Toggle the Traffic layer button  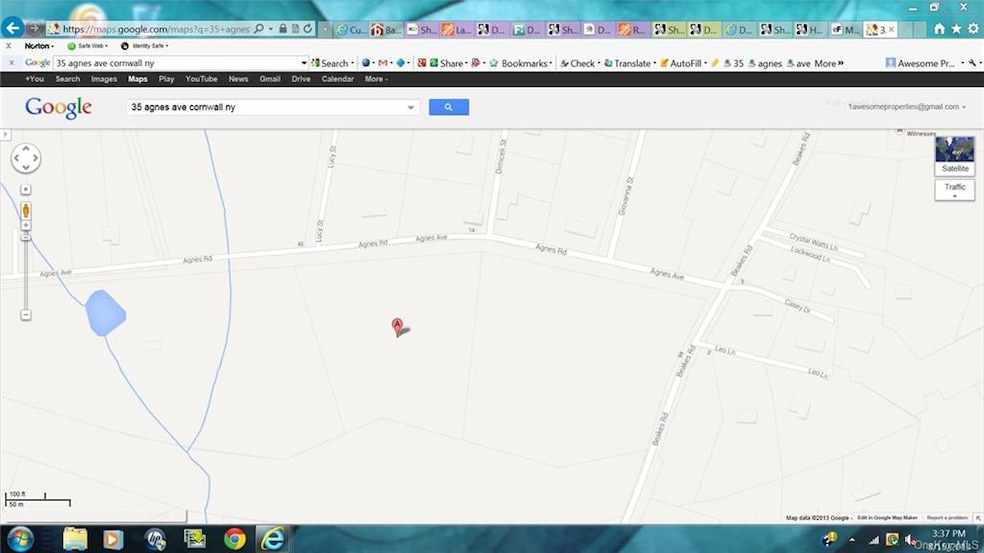(x=955, y=188)
